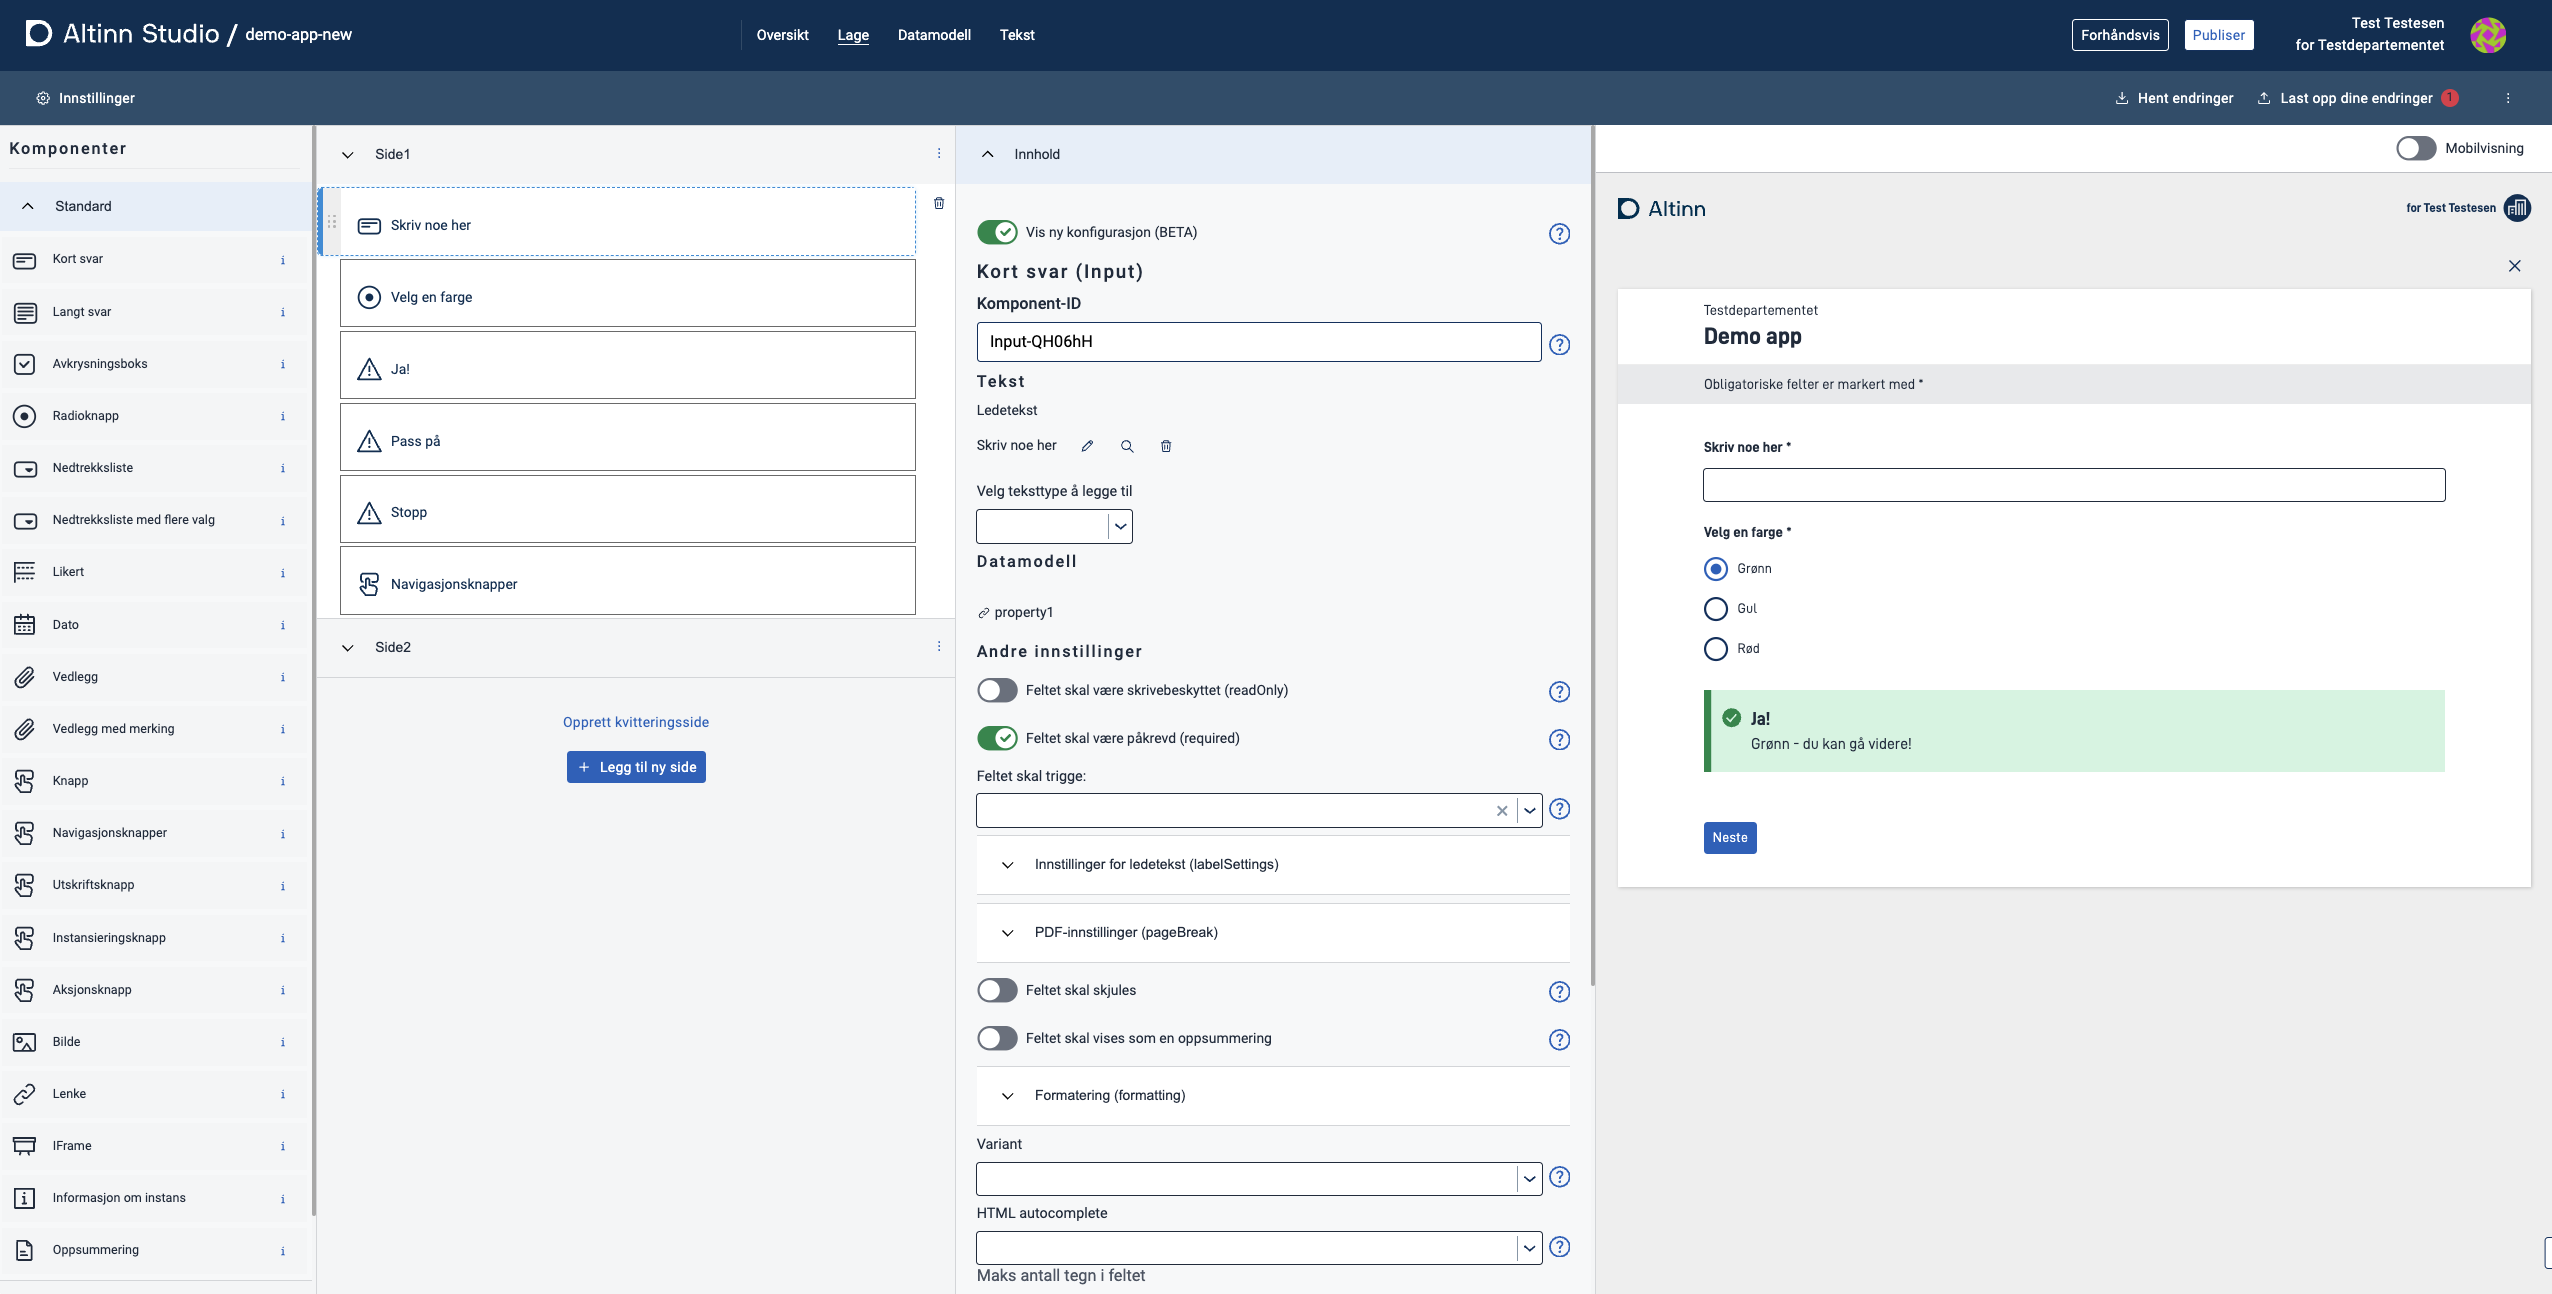Open the Side1 three-dot menu
The image size is (2552, 1294).
click(x=939, y=153)
